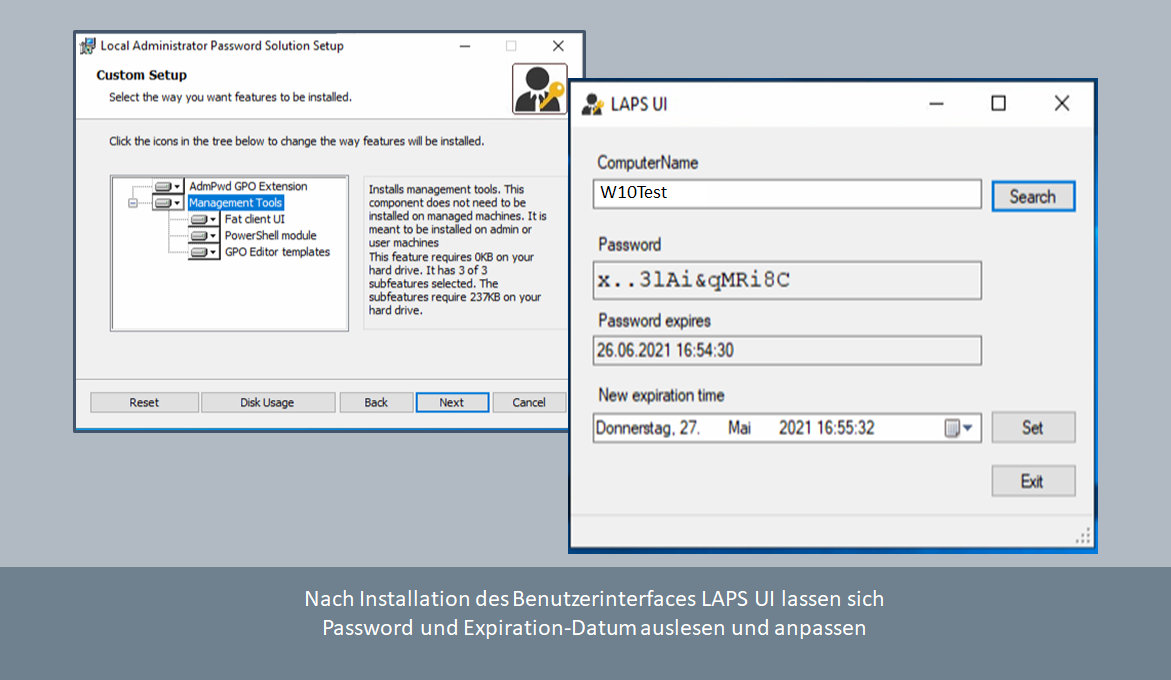Viewport: 1171px width, 680px height.
Task: Click Set to apply new expiration
Action: [1032, 427]
